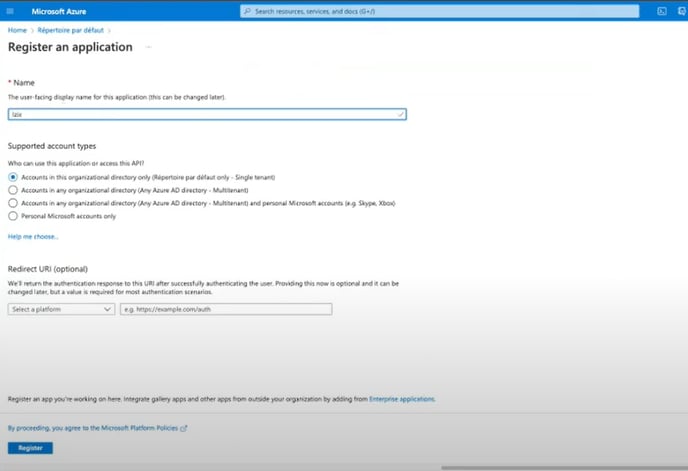Viewport: 688px width, 471px height.
Task: Click the directory filter icon in header
Action: 681,11
